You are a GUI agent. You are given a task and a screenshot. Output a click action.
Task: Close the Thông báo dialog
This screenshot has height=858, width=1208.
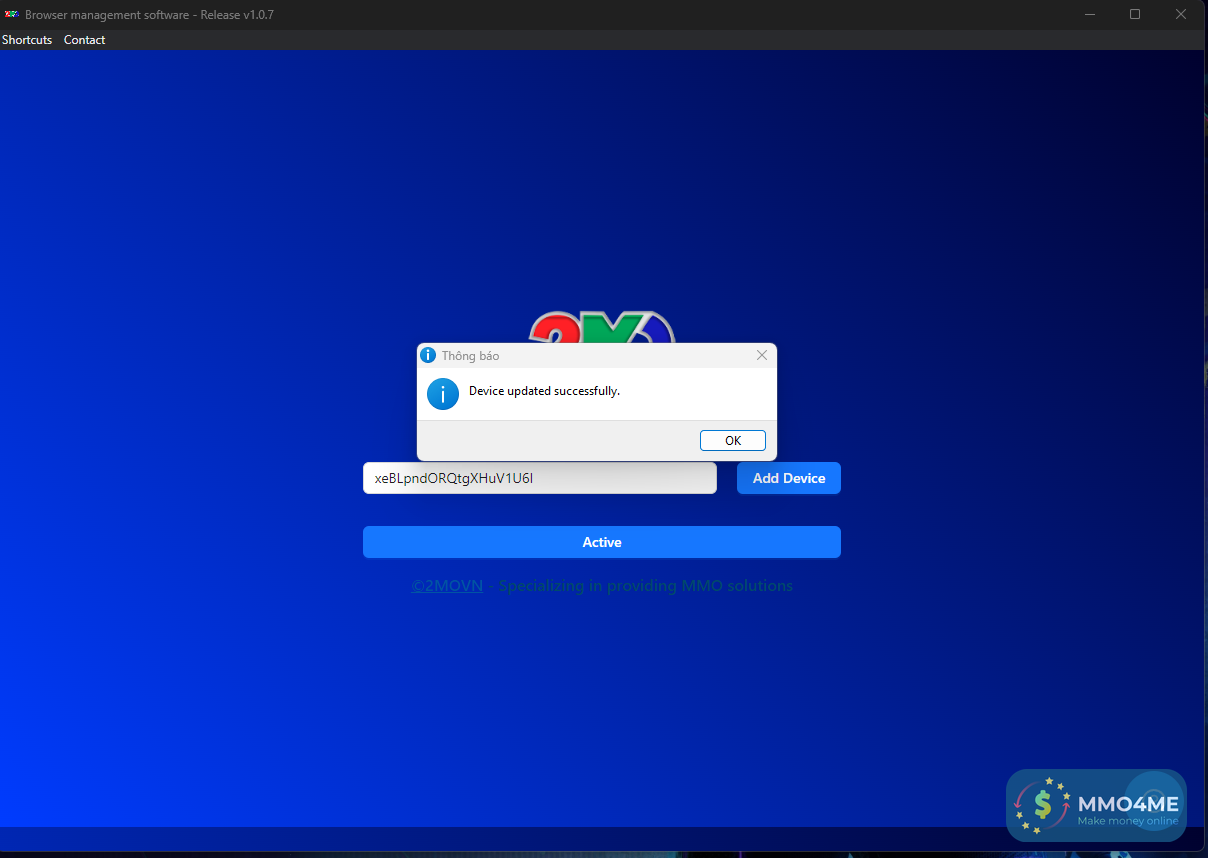coord(762,355)
